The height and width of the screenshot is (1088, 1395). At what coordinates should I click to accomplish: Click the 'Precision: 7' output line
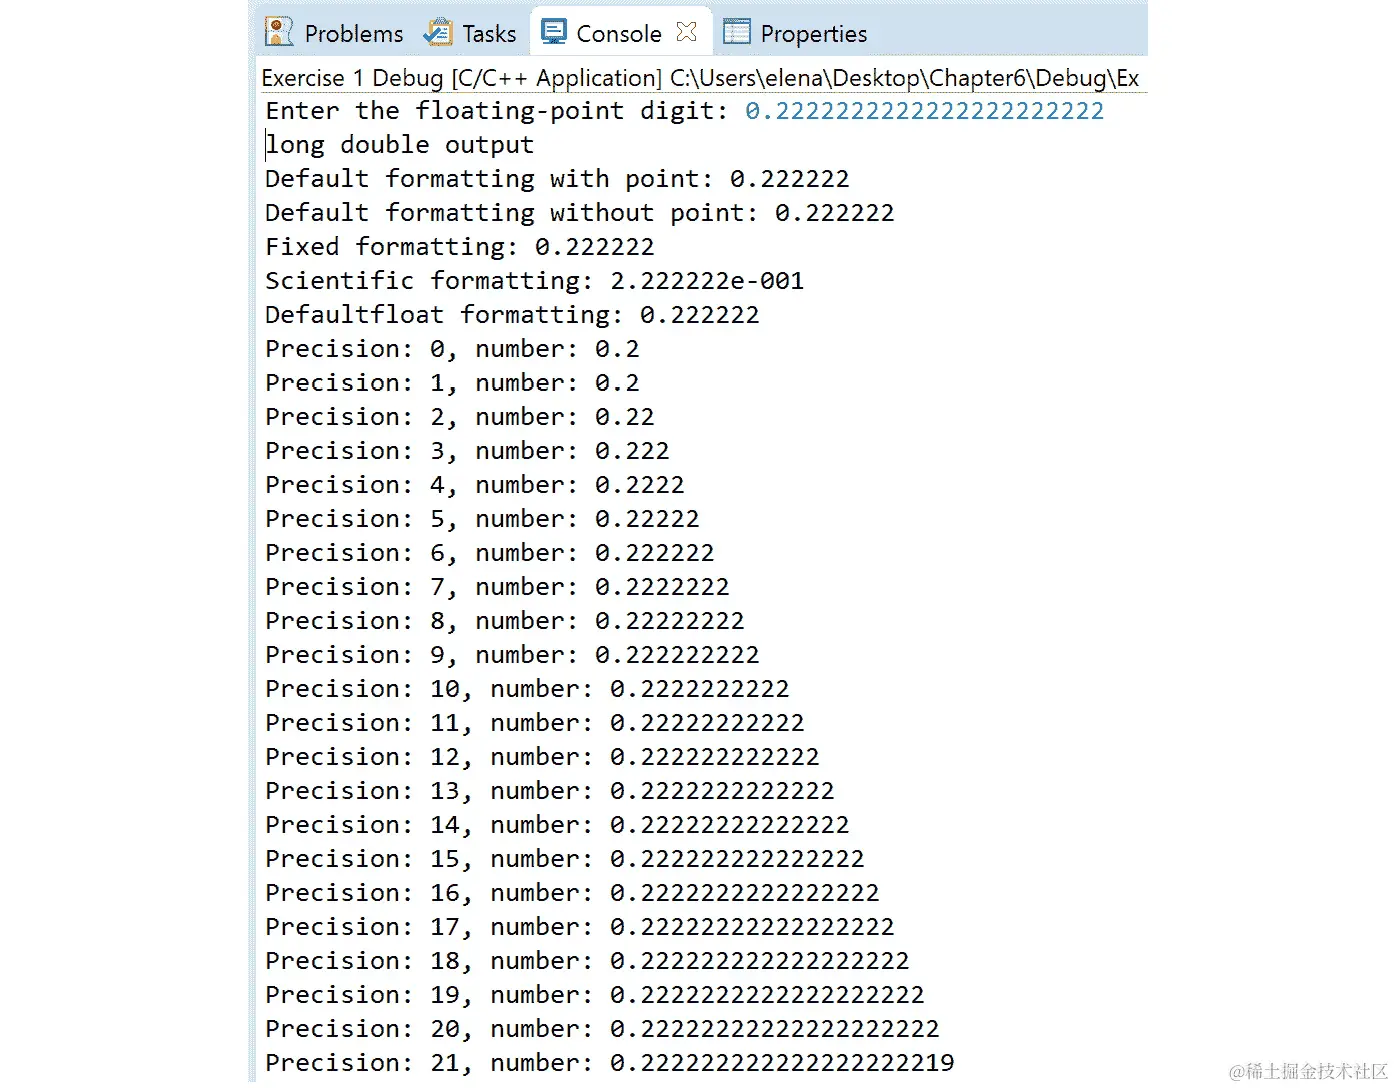pos(497,587)
